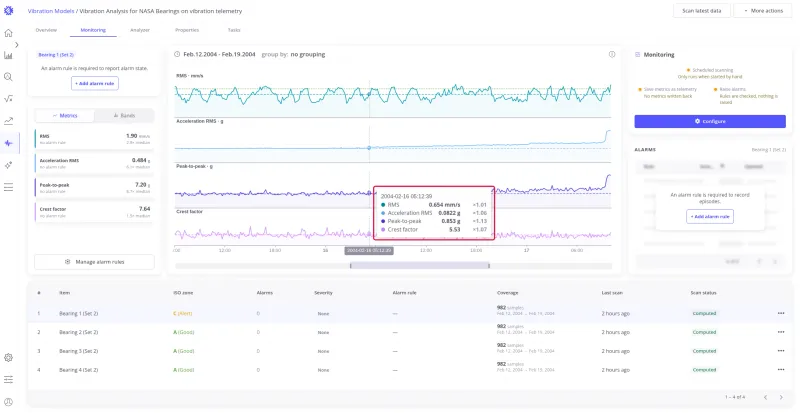Select the Monitoring tab
The width and height of the screenshot is (800, 413).
[93, 30]
